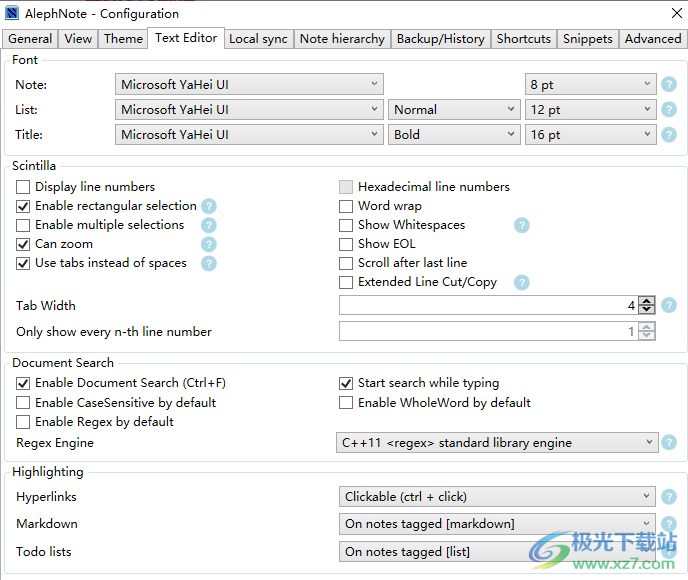The image size is (688, 580).
Task: Open the Backup/History tab
Action: pos(441,39)
